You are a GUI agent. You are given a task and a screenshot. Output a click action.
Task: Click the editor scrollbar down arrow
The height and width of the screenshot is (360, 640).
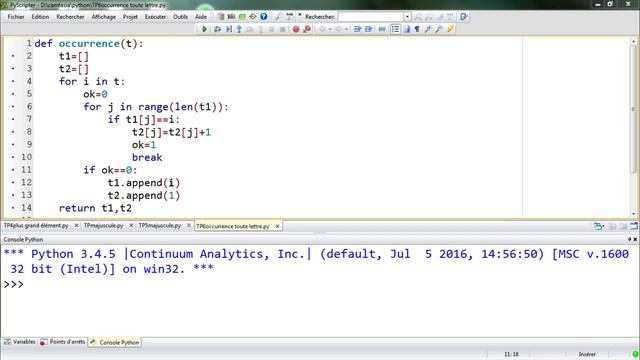(633, 213)
